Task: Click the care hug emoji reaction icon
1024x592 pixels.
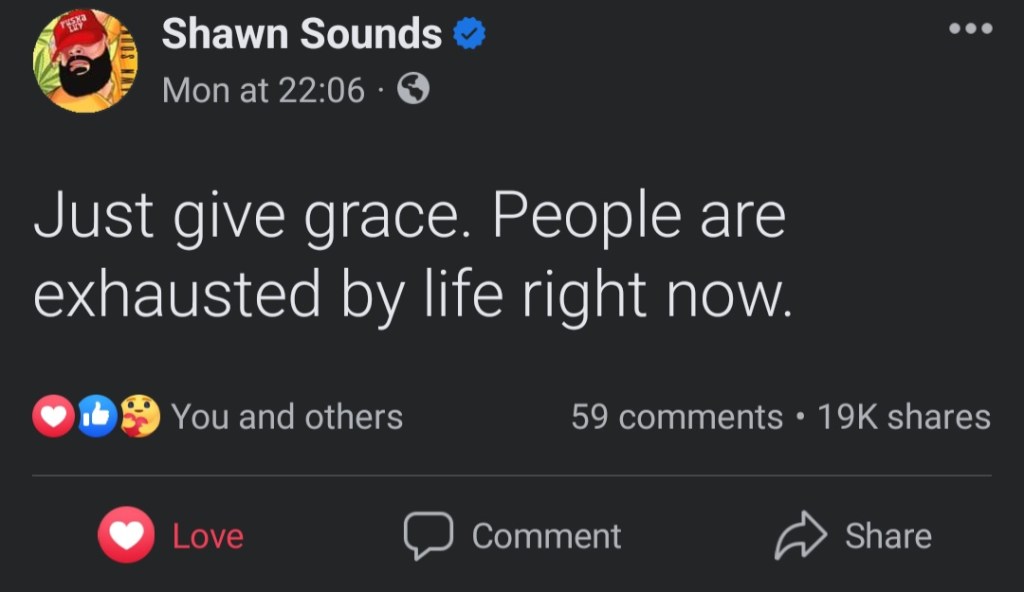Action: click(x=140, y=417)
